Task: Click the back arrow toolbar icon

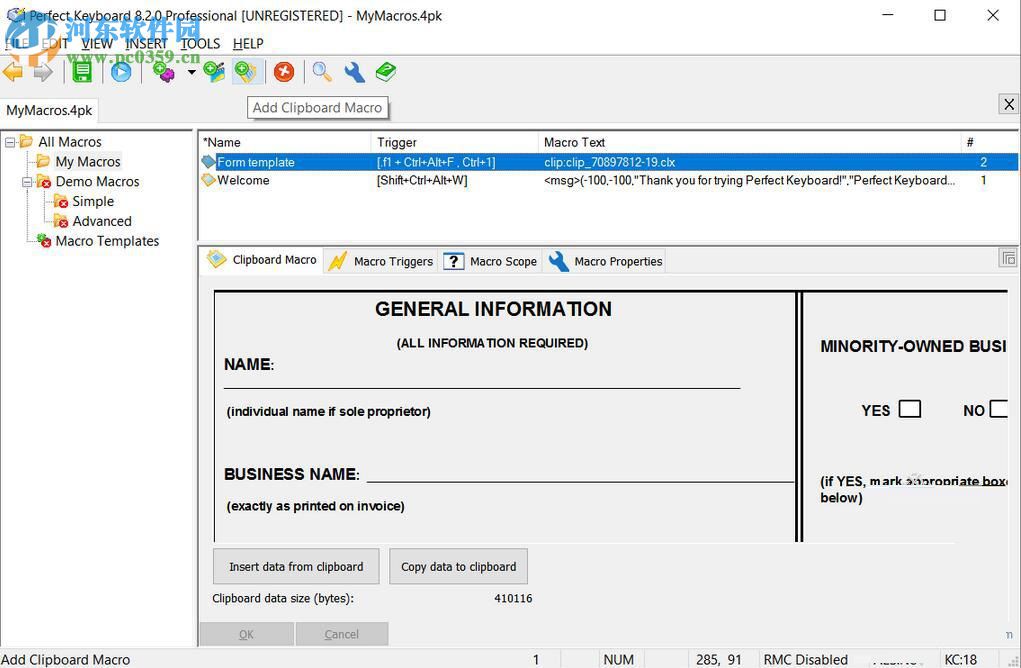Action: [13, 72]
